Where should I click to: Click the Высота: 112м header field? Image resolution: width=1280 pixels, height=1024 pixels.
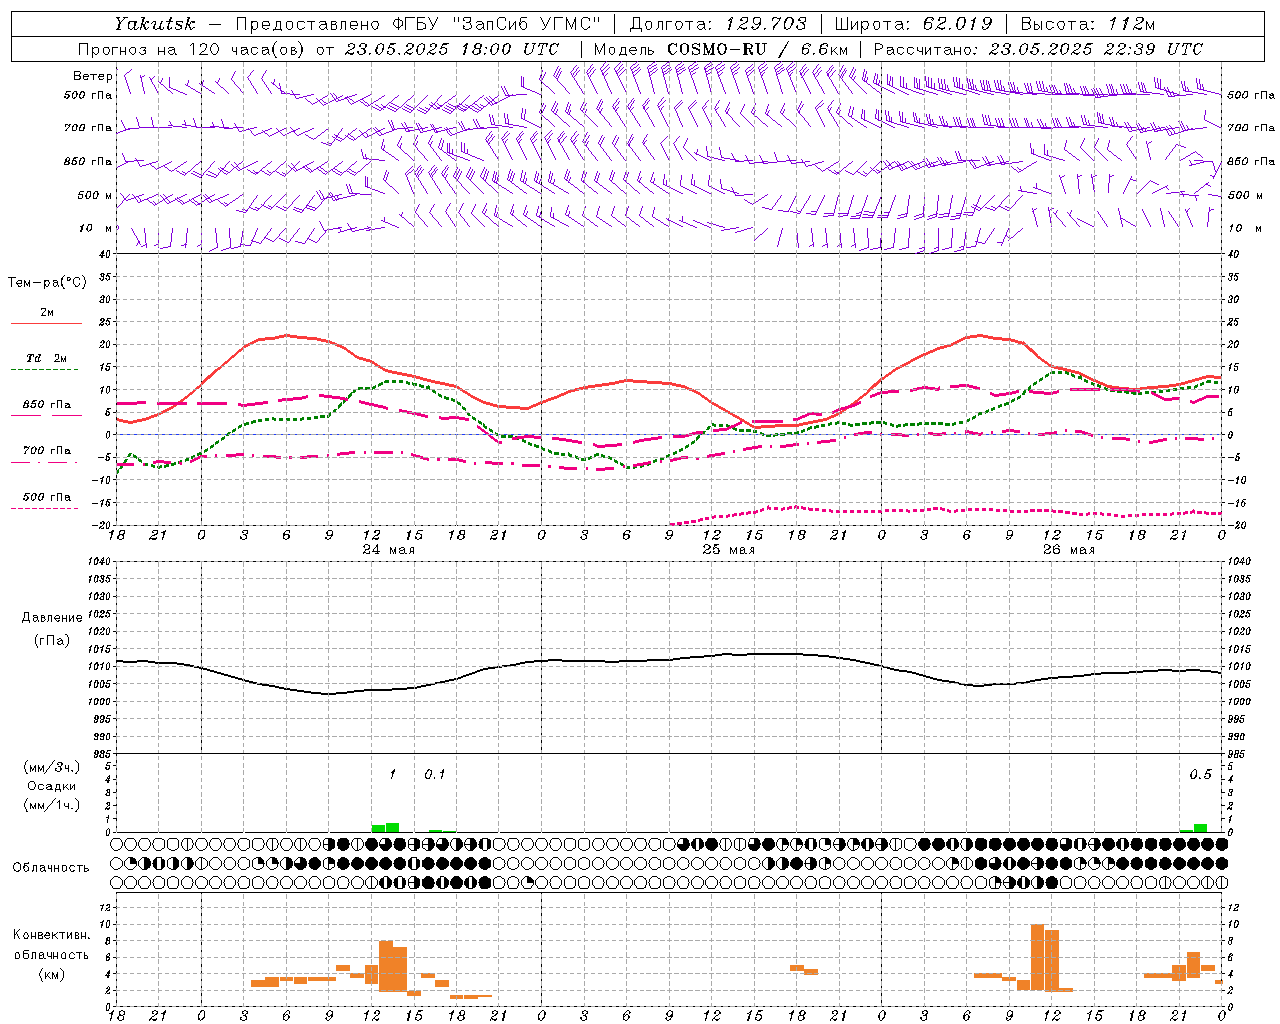[1090, 24]
